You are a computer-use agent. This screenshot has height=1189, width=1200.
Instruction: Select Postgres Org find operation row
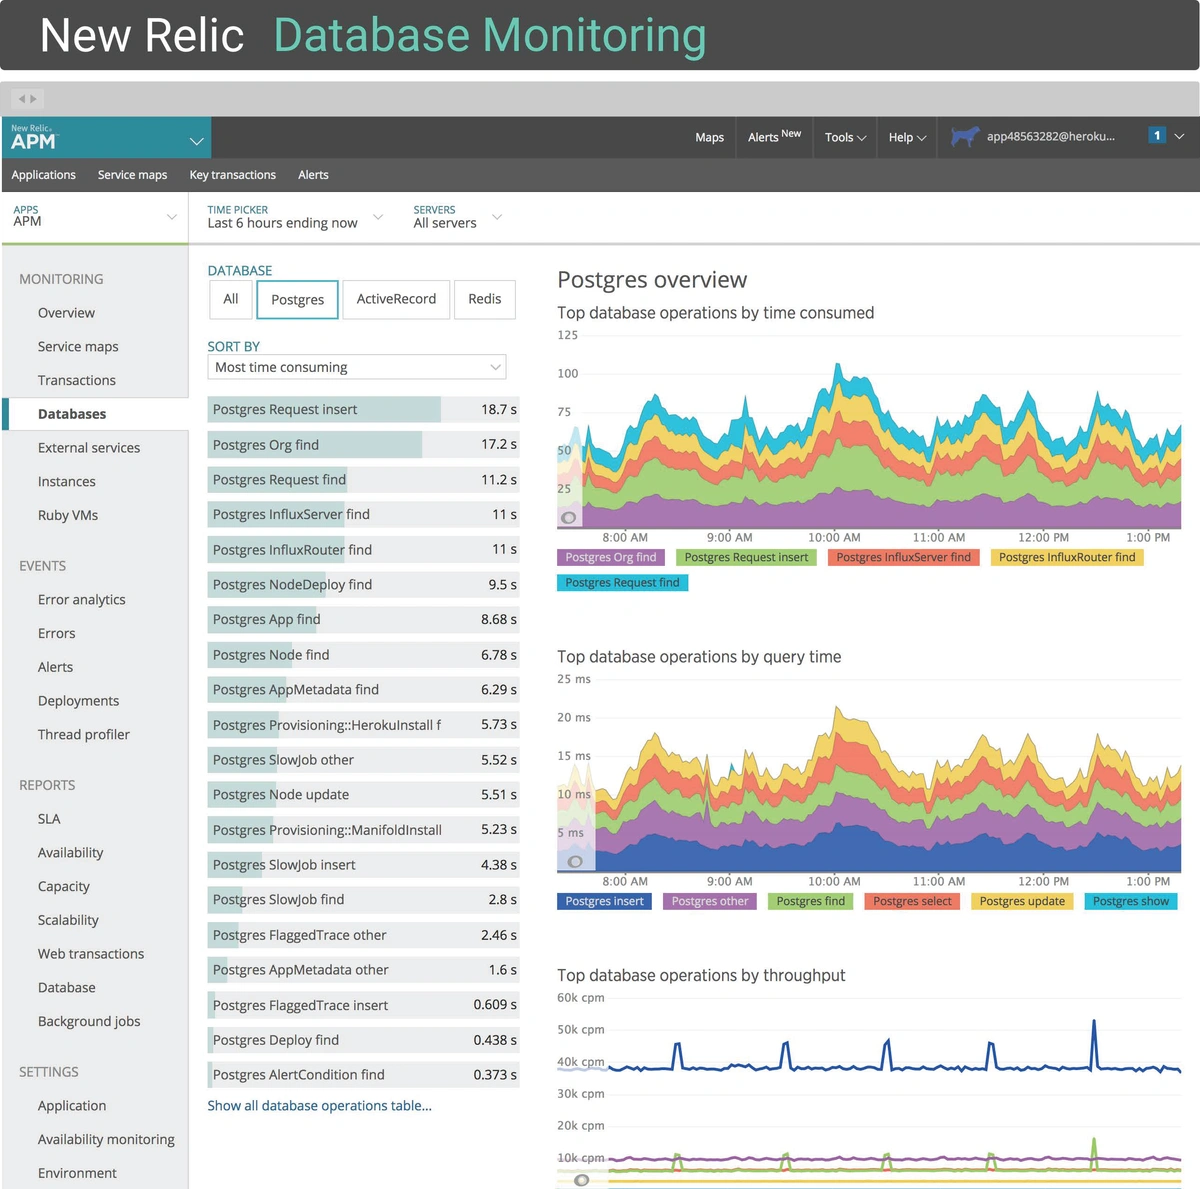click(363, 444)
